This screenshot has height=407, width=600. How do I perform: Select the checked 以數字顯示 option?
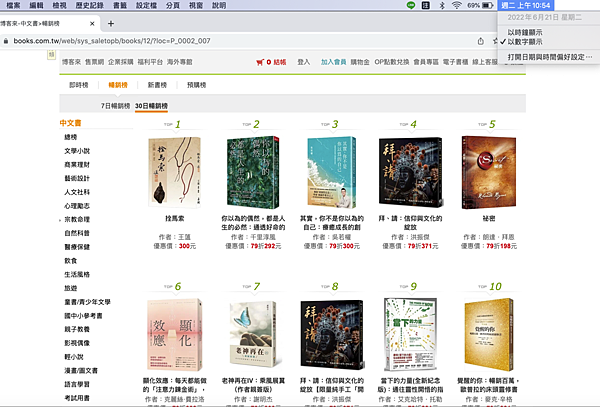(x=525, y=42)
